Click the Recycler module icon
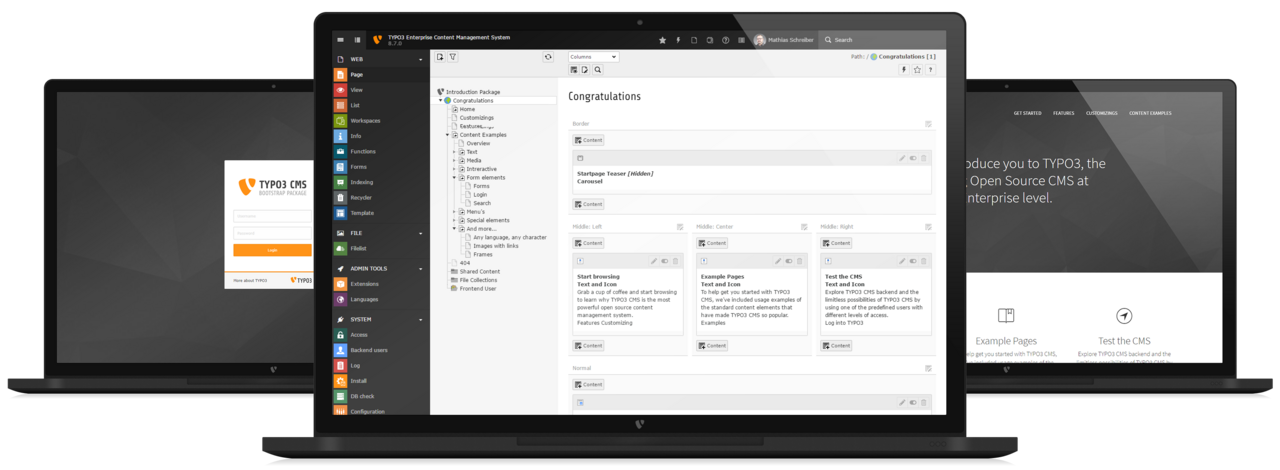Screen dimensions: 1280x470 pos(341,198)
